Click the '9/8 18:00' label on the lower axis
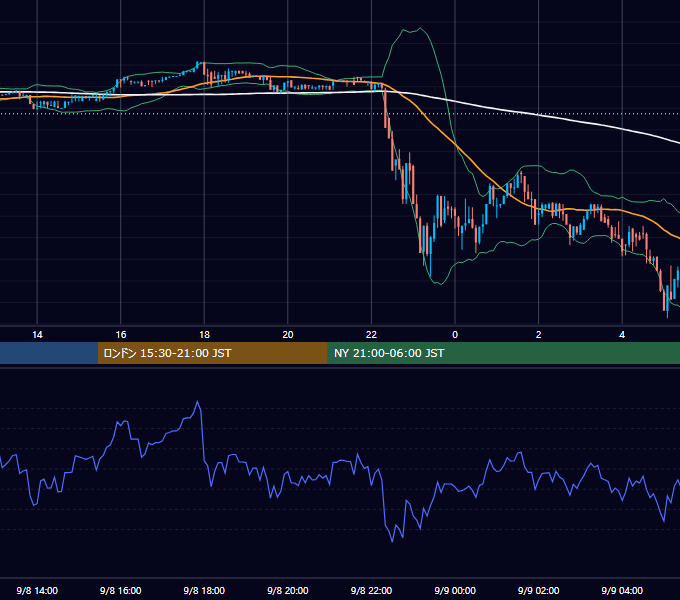680x600 pixels. [204, 590]
